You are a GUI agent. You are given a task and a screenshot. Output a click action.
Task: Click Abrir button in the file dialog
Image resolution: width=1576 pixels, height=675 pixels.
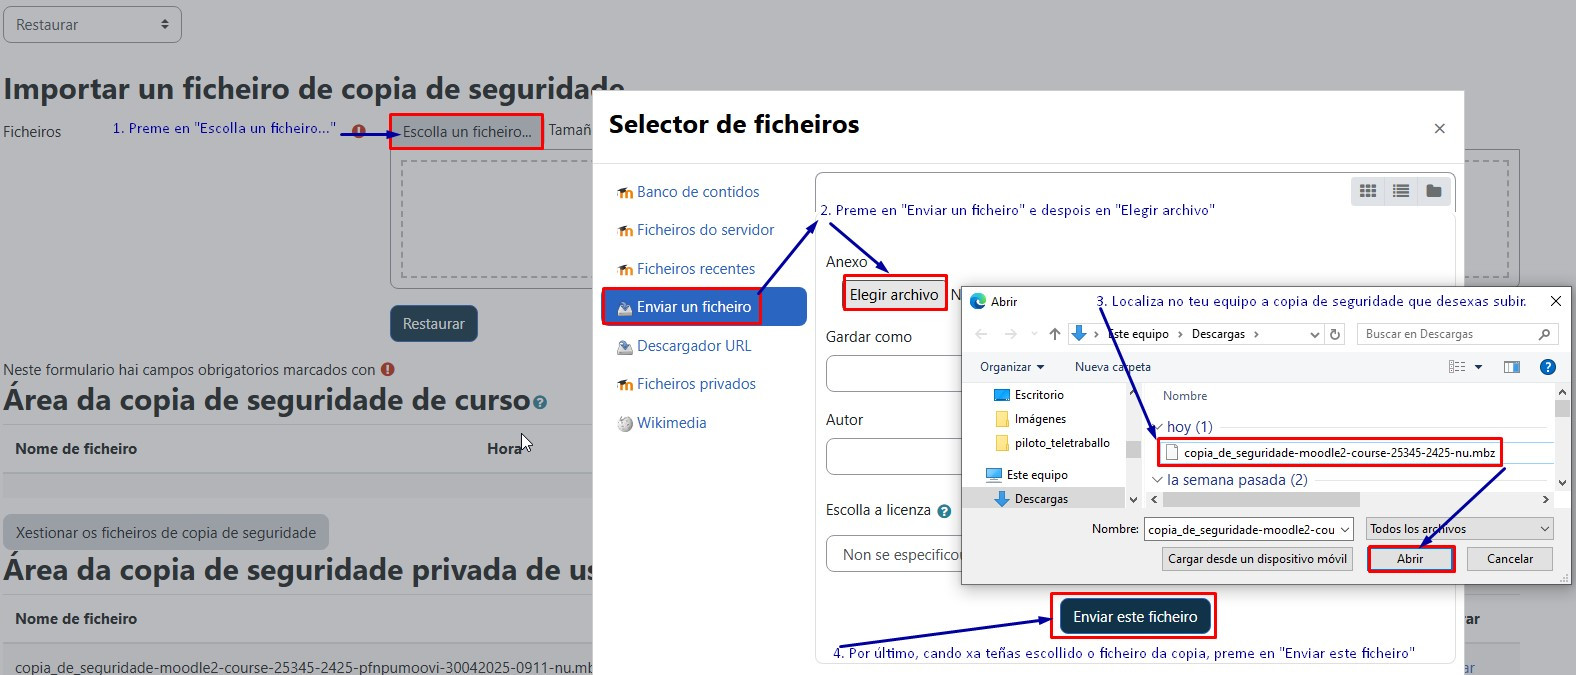pos(1410,559)
